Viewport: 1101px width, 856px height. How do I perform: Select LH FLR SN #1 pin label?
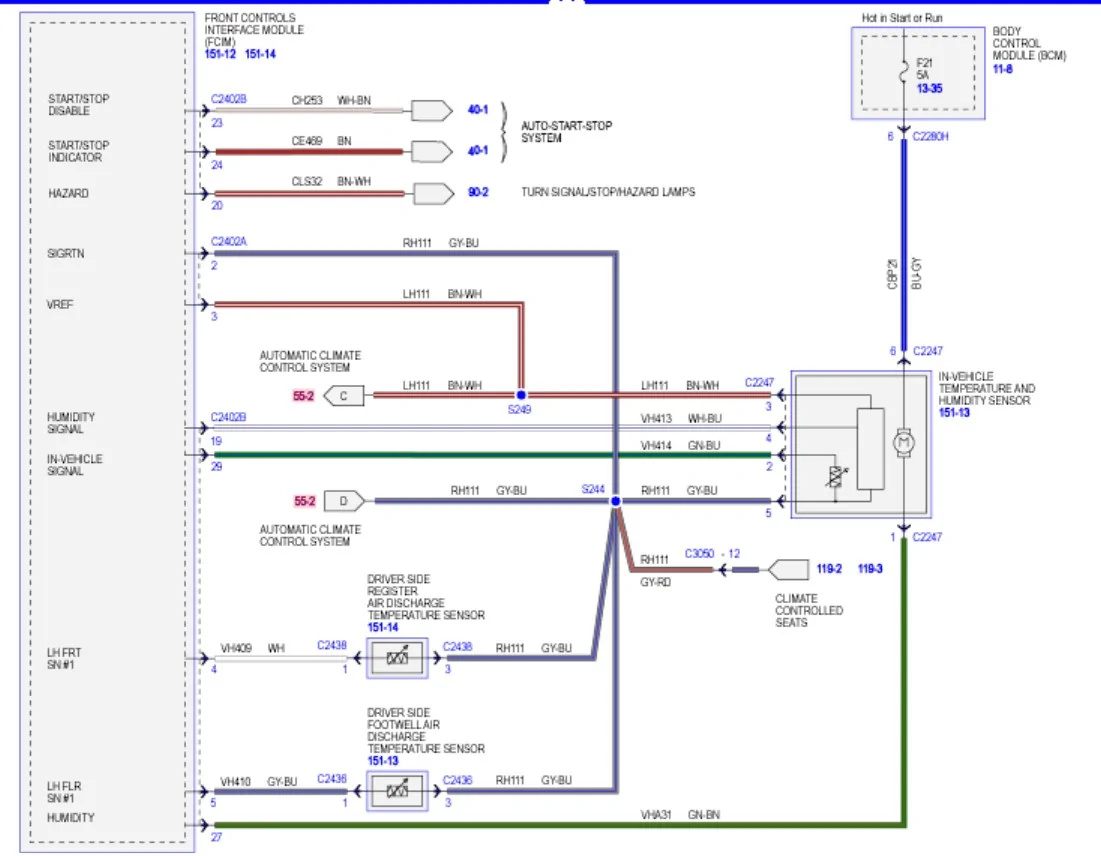coord(64,792)
